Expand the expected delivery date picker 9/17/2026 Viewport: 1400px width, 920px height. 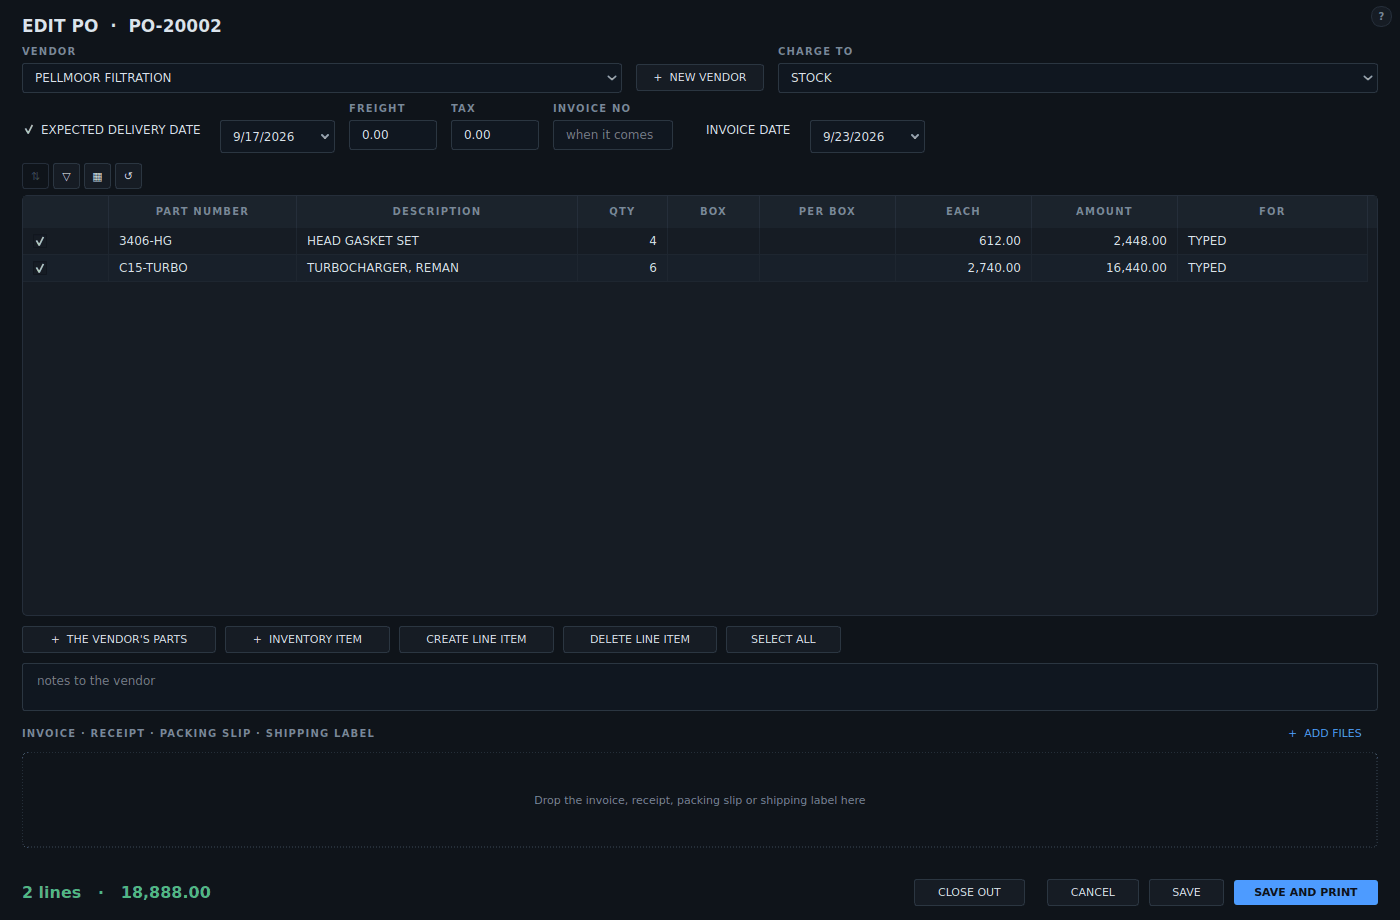pyautogui.click(x=277, y=137)
